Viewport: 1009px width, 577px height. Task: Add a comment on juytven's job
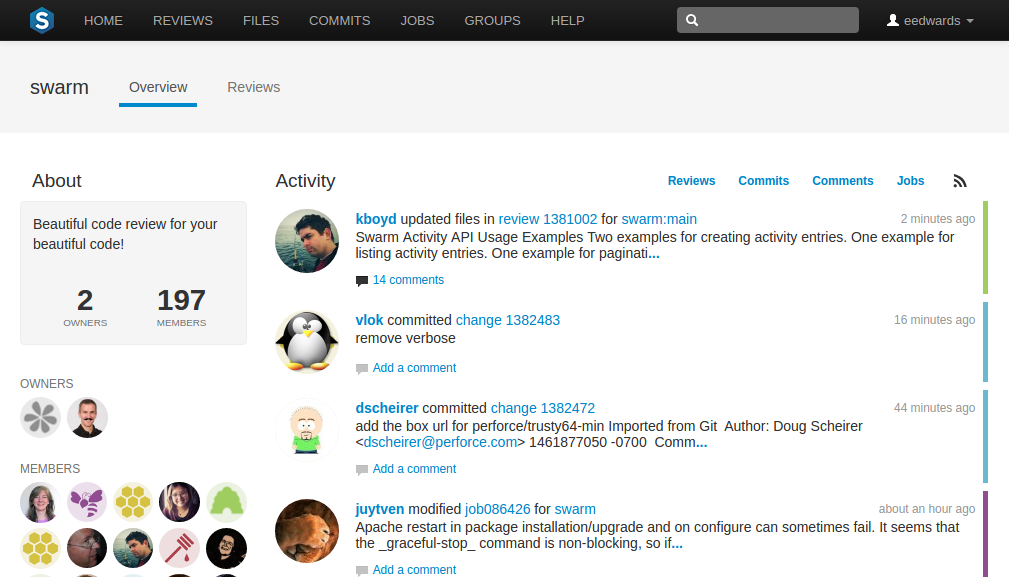coord(414,570)
